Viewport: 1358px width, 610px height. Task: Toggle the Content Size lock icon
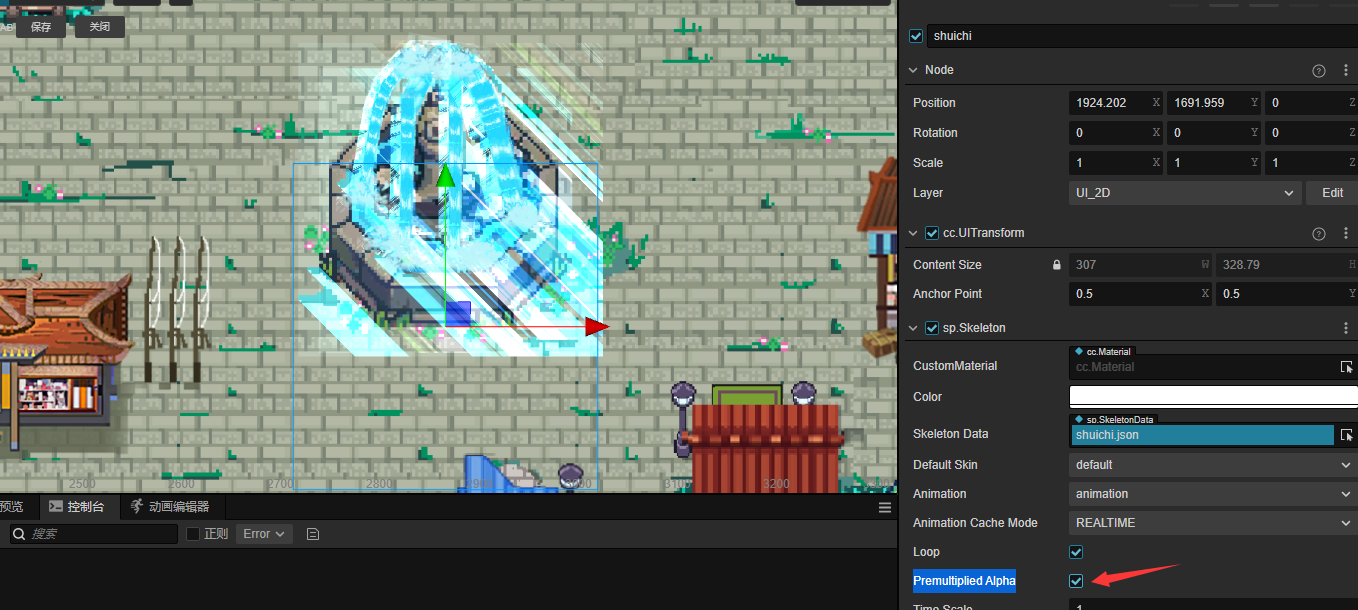pos(1056,265)
